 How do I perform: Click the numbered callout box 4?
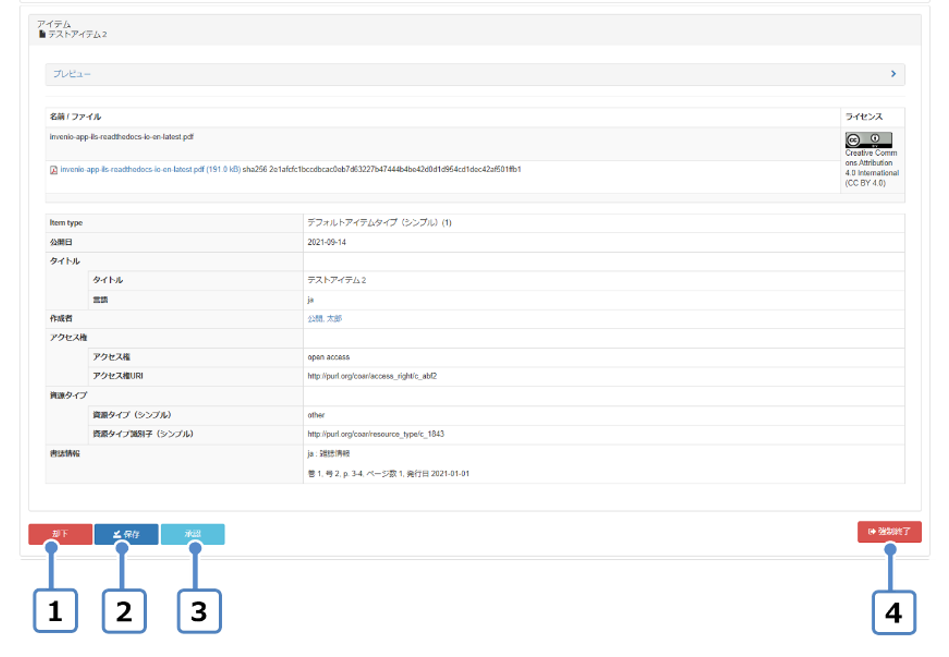[x=894, y=612]
